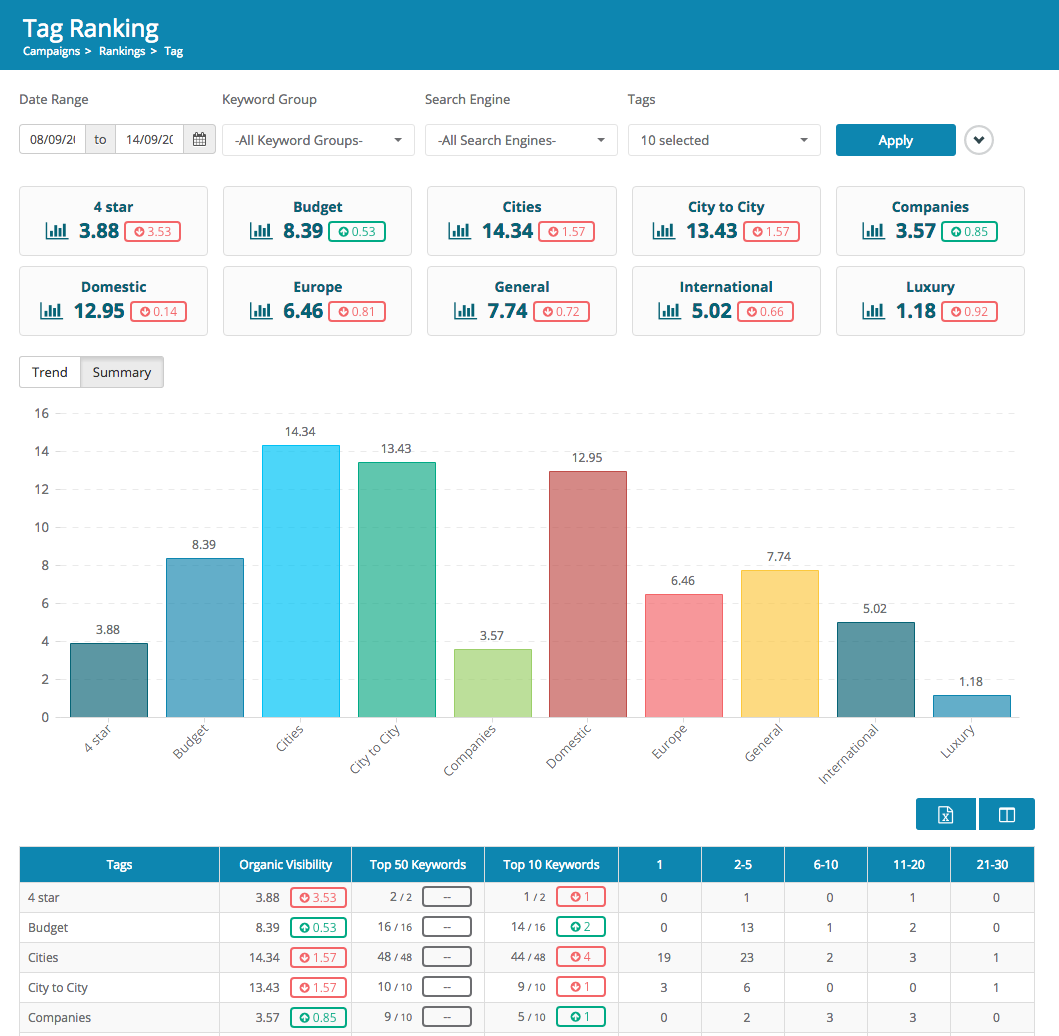Click the chart icon on Luxury card
Screen dimensions: 1059x1036
point(874,311)
